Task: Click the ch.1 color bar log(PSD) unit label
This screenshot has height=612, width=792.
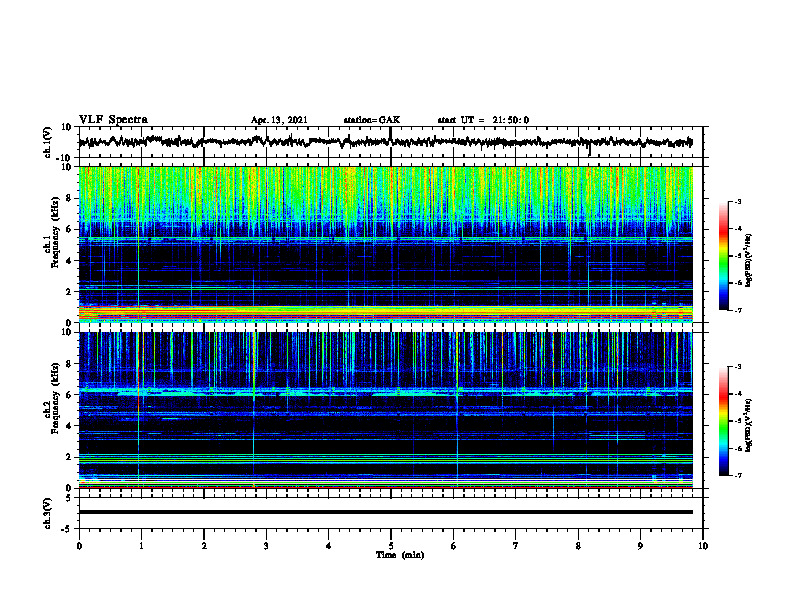Action: pyautogui.click(x=749, y=260)
